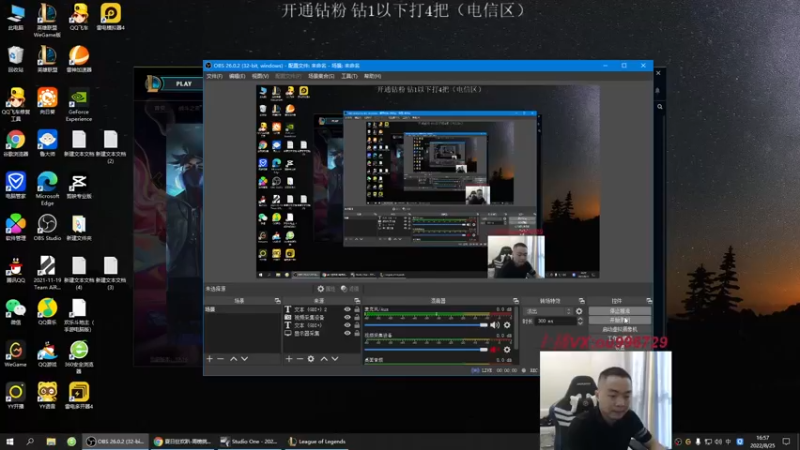The image size is (800, 450).
Task: Open desktop audio mixer settings gear
Action: coord(507,325)
